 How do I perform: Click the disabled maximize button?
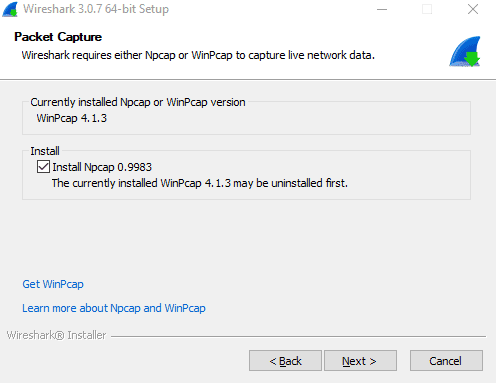tap(427, 9)
